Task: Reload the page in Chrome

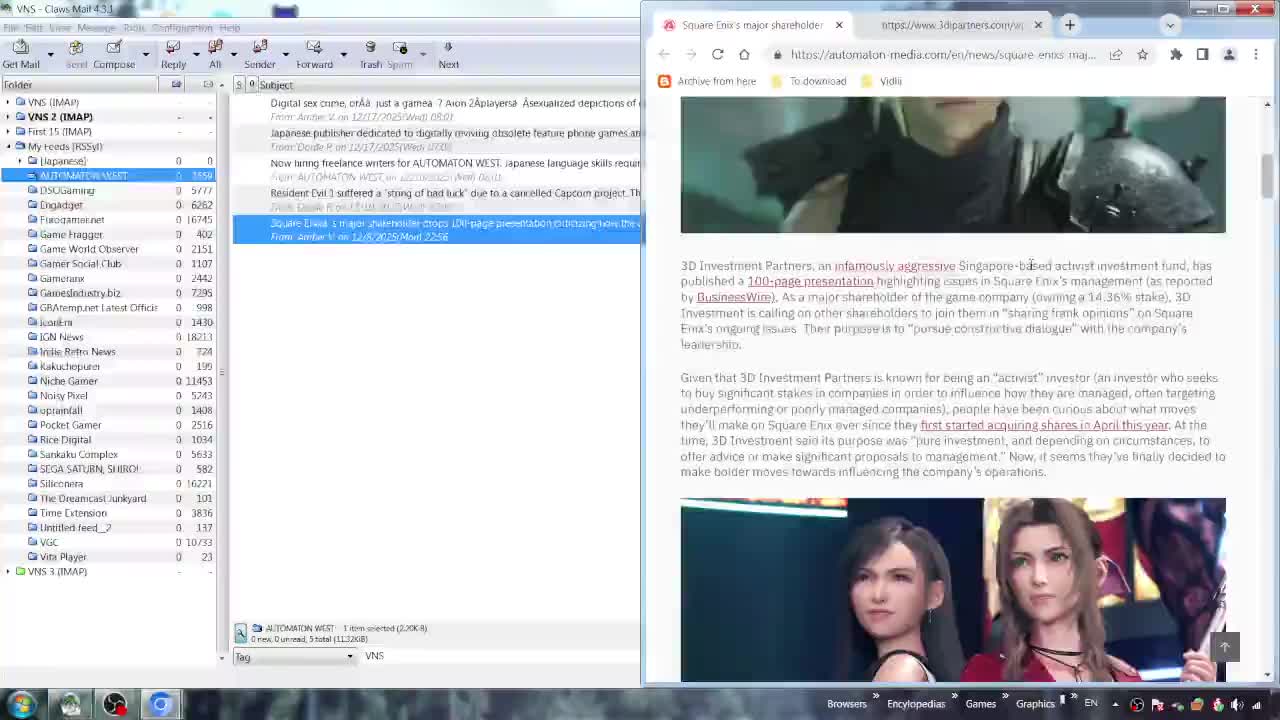Action: [x=717, y=54]
